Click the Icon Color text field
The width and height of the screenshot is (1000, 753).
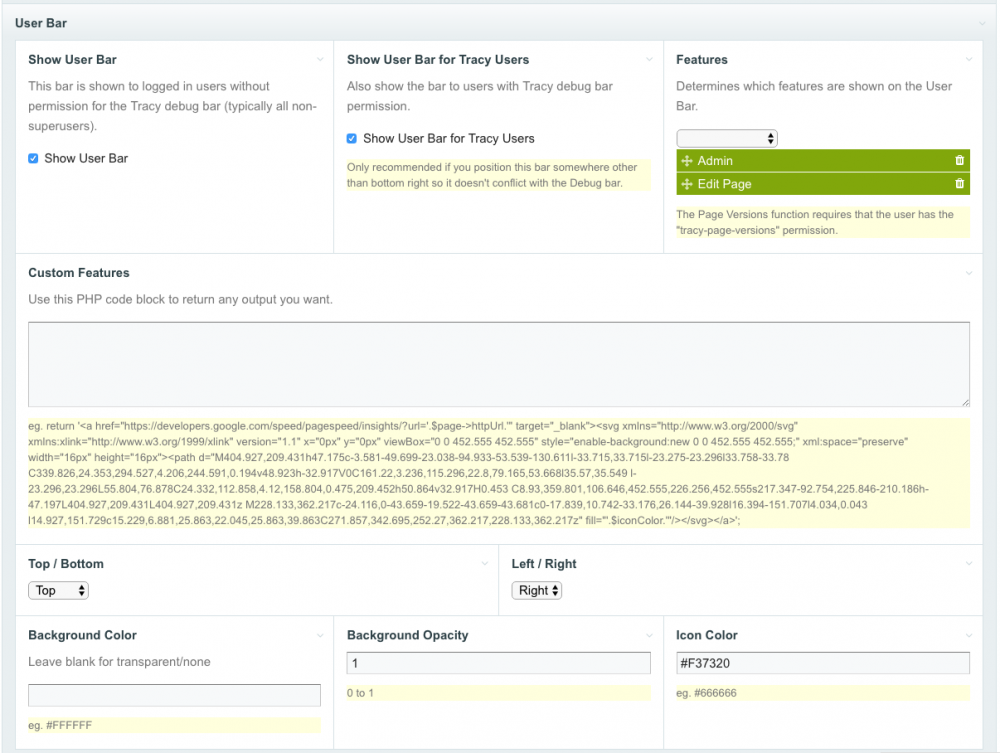(822, 663)
